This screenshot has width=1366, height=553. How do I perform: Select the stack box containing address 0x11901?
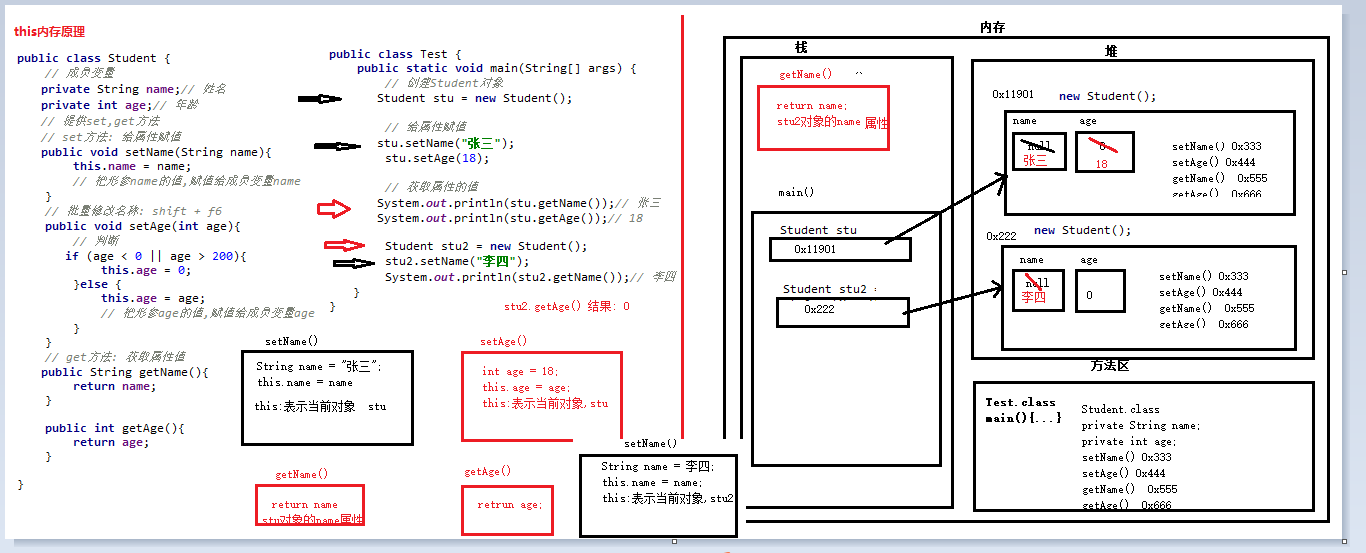click(x=840, y=249)
